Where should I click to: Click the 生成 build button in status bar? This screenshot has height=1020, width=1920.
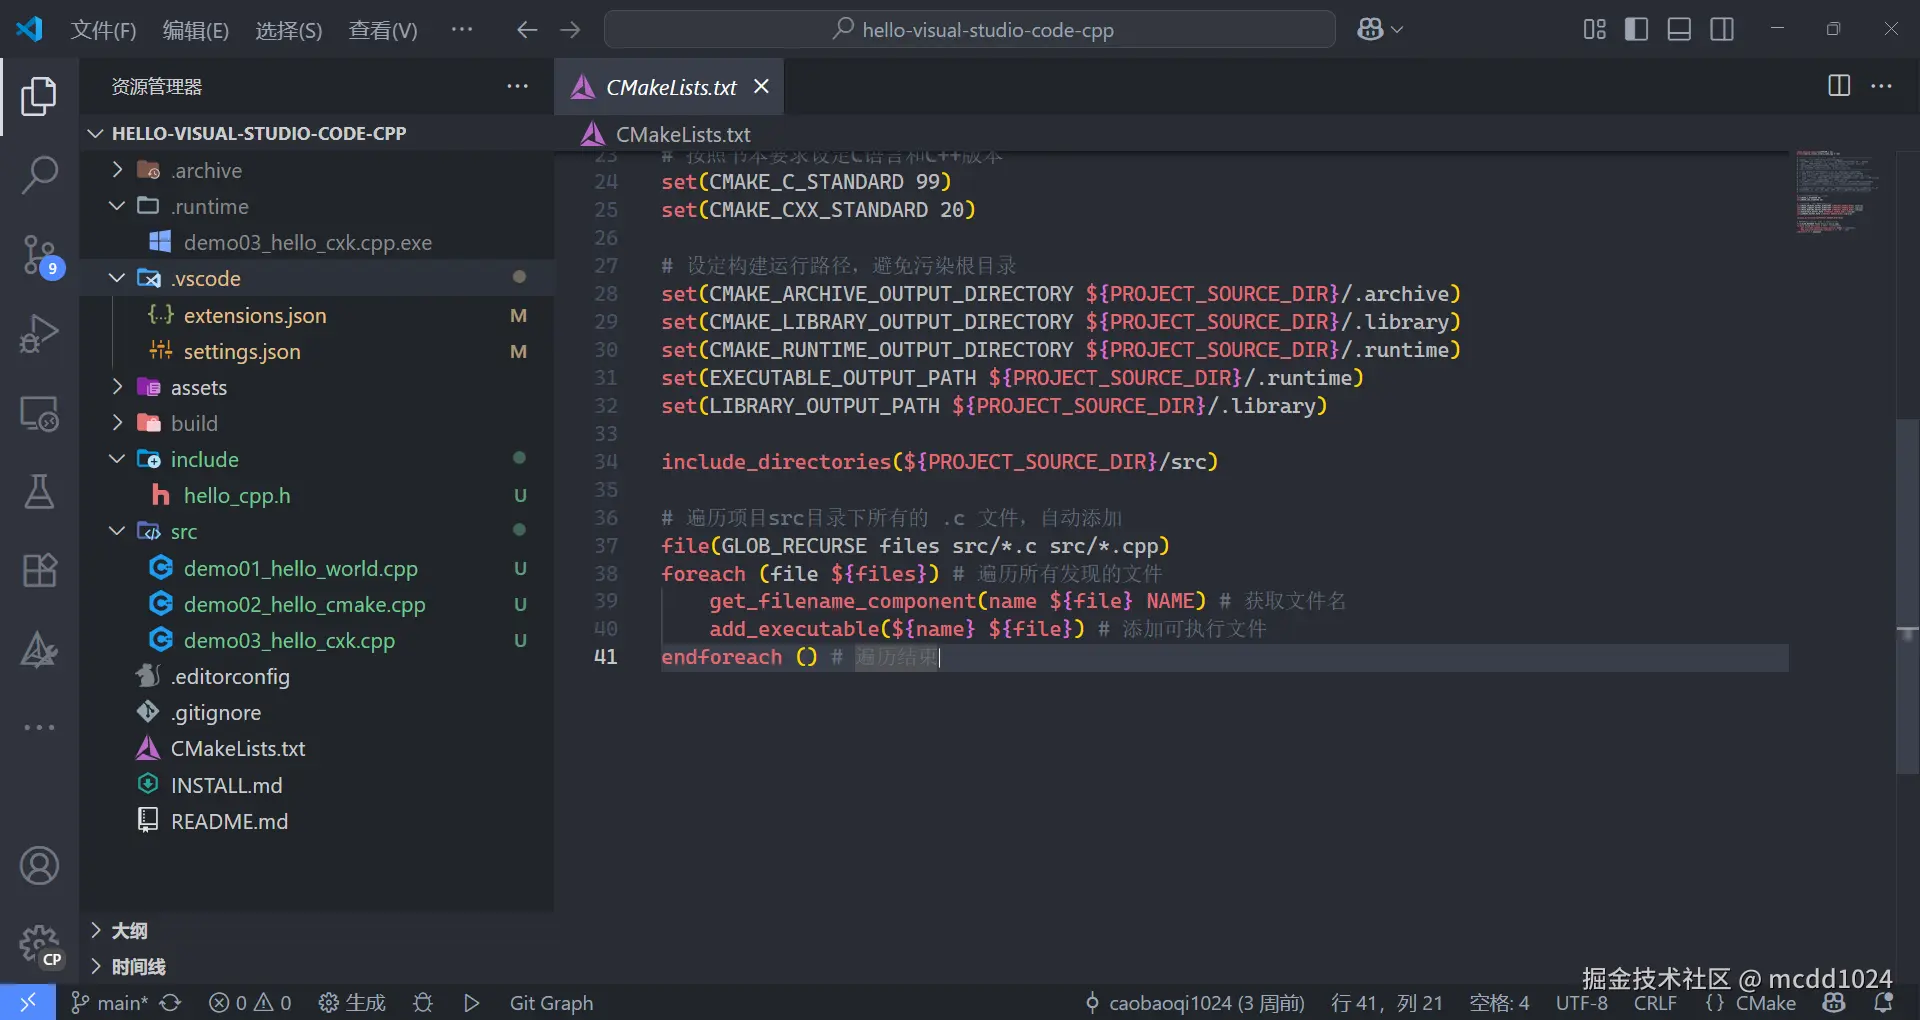[x=351, y=1003]
